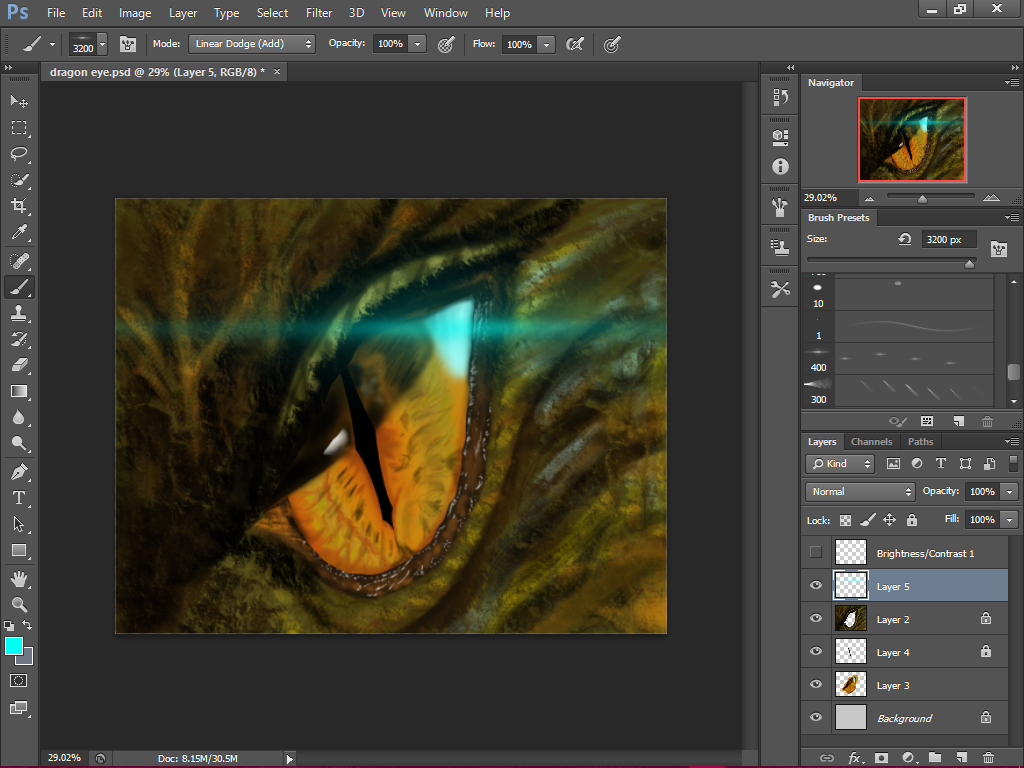Open the Info panel from the dock

(x=779, y=167)
